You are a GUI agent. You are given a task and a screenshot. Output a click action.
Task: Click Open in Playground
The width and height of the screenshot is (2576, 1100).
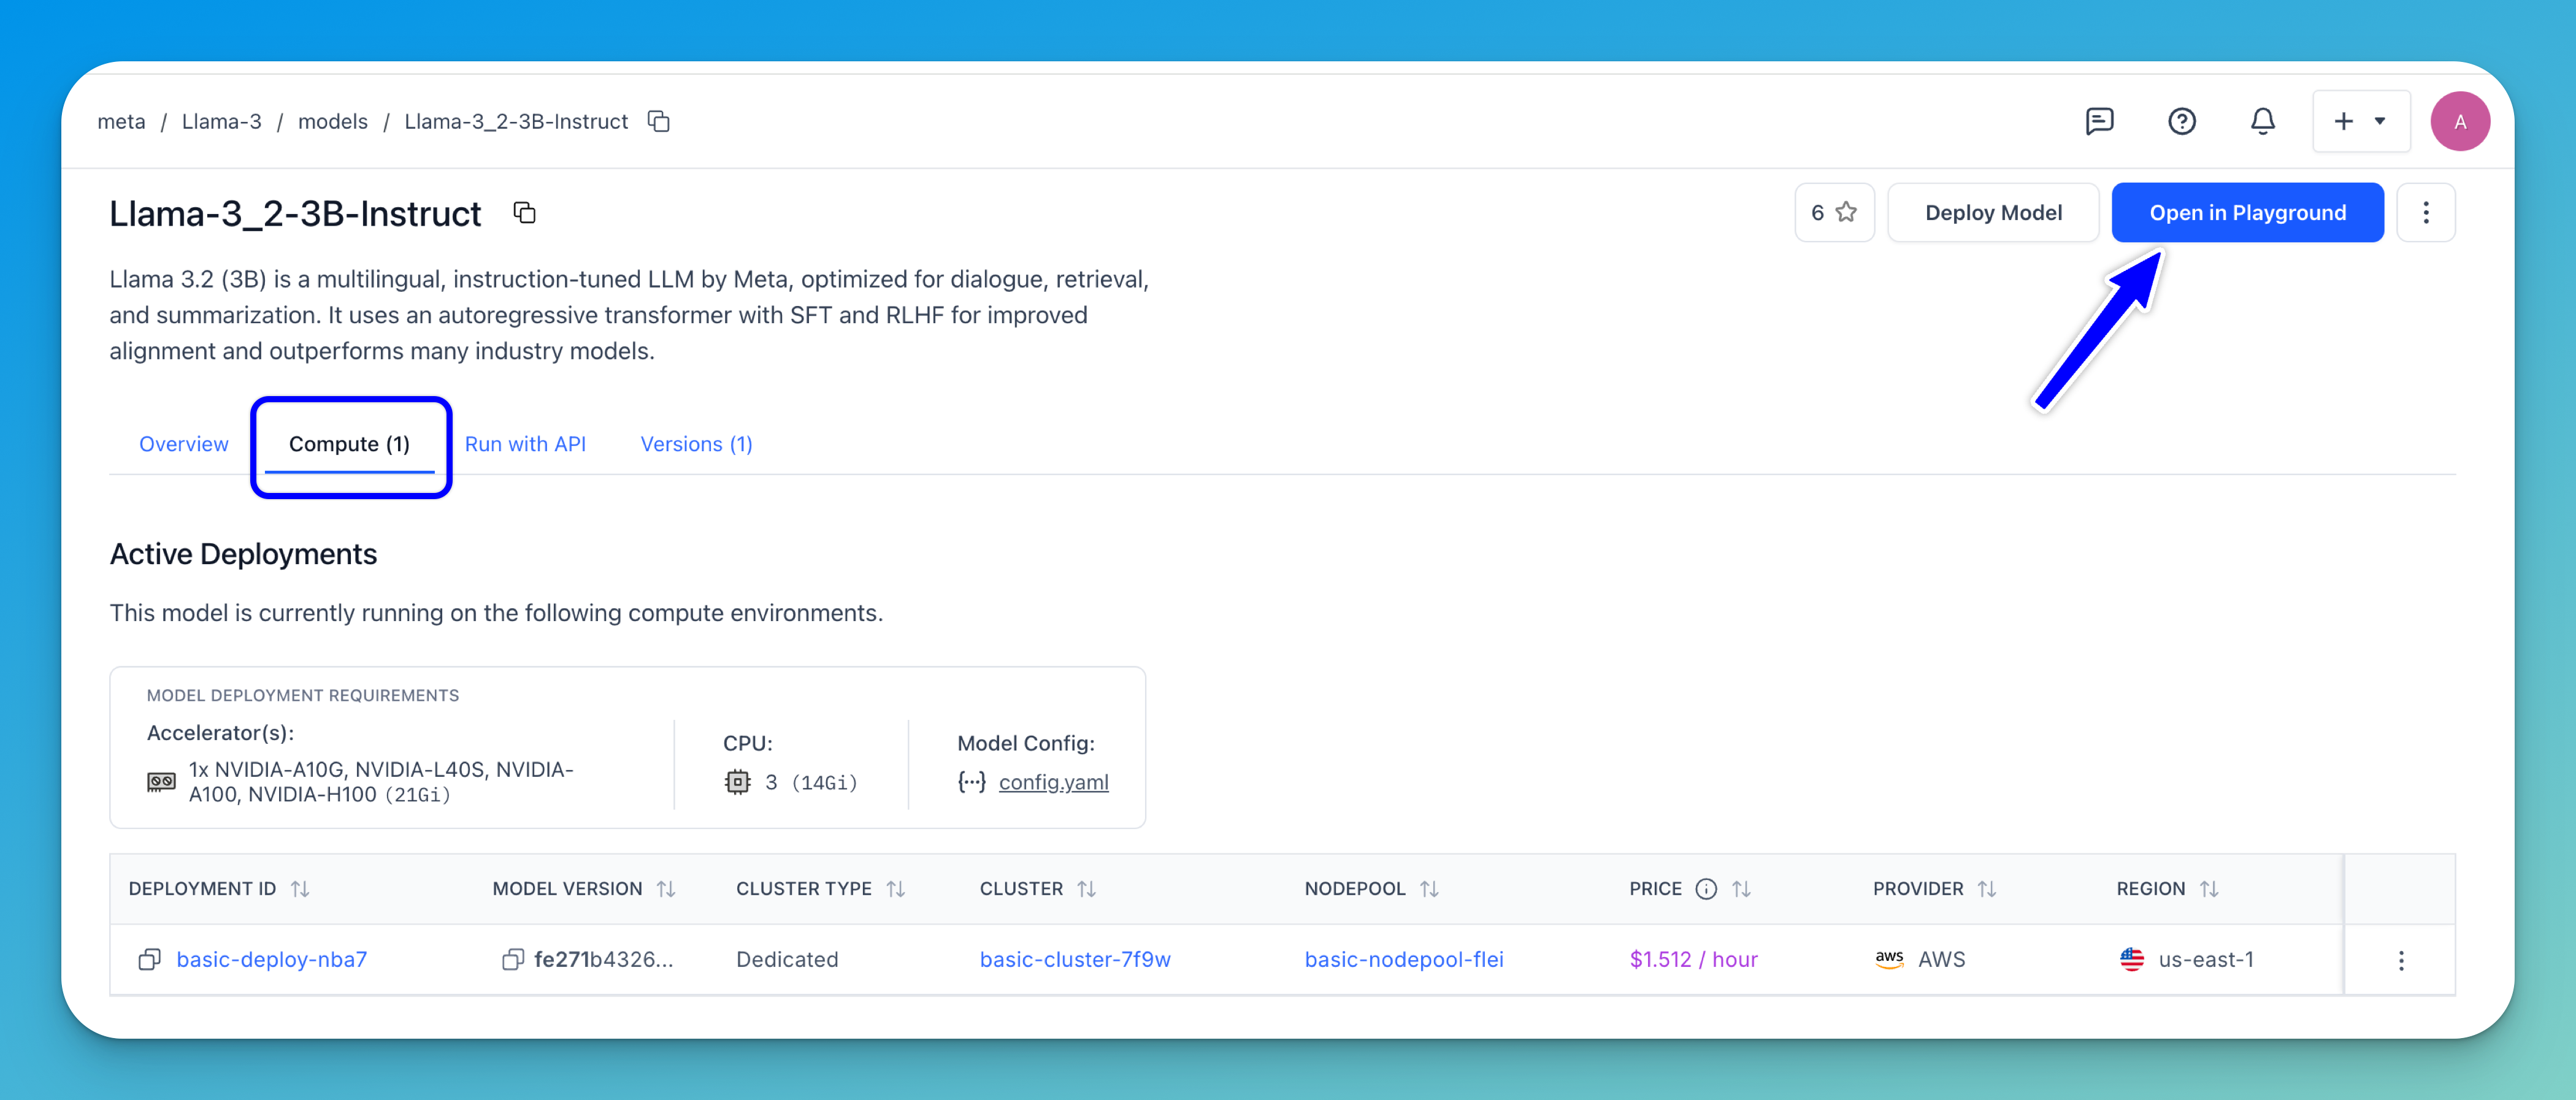(2247, 212)
